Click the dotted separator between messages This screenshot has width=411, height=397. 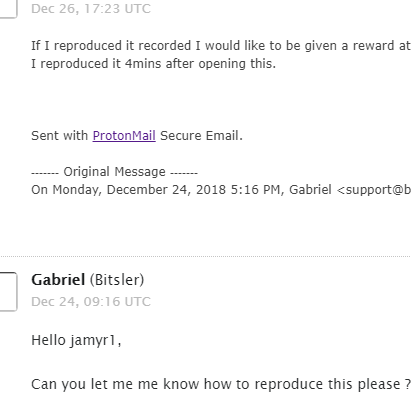(205, 257)
